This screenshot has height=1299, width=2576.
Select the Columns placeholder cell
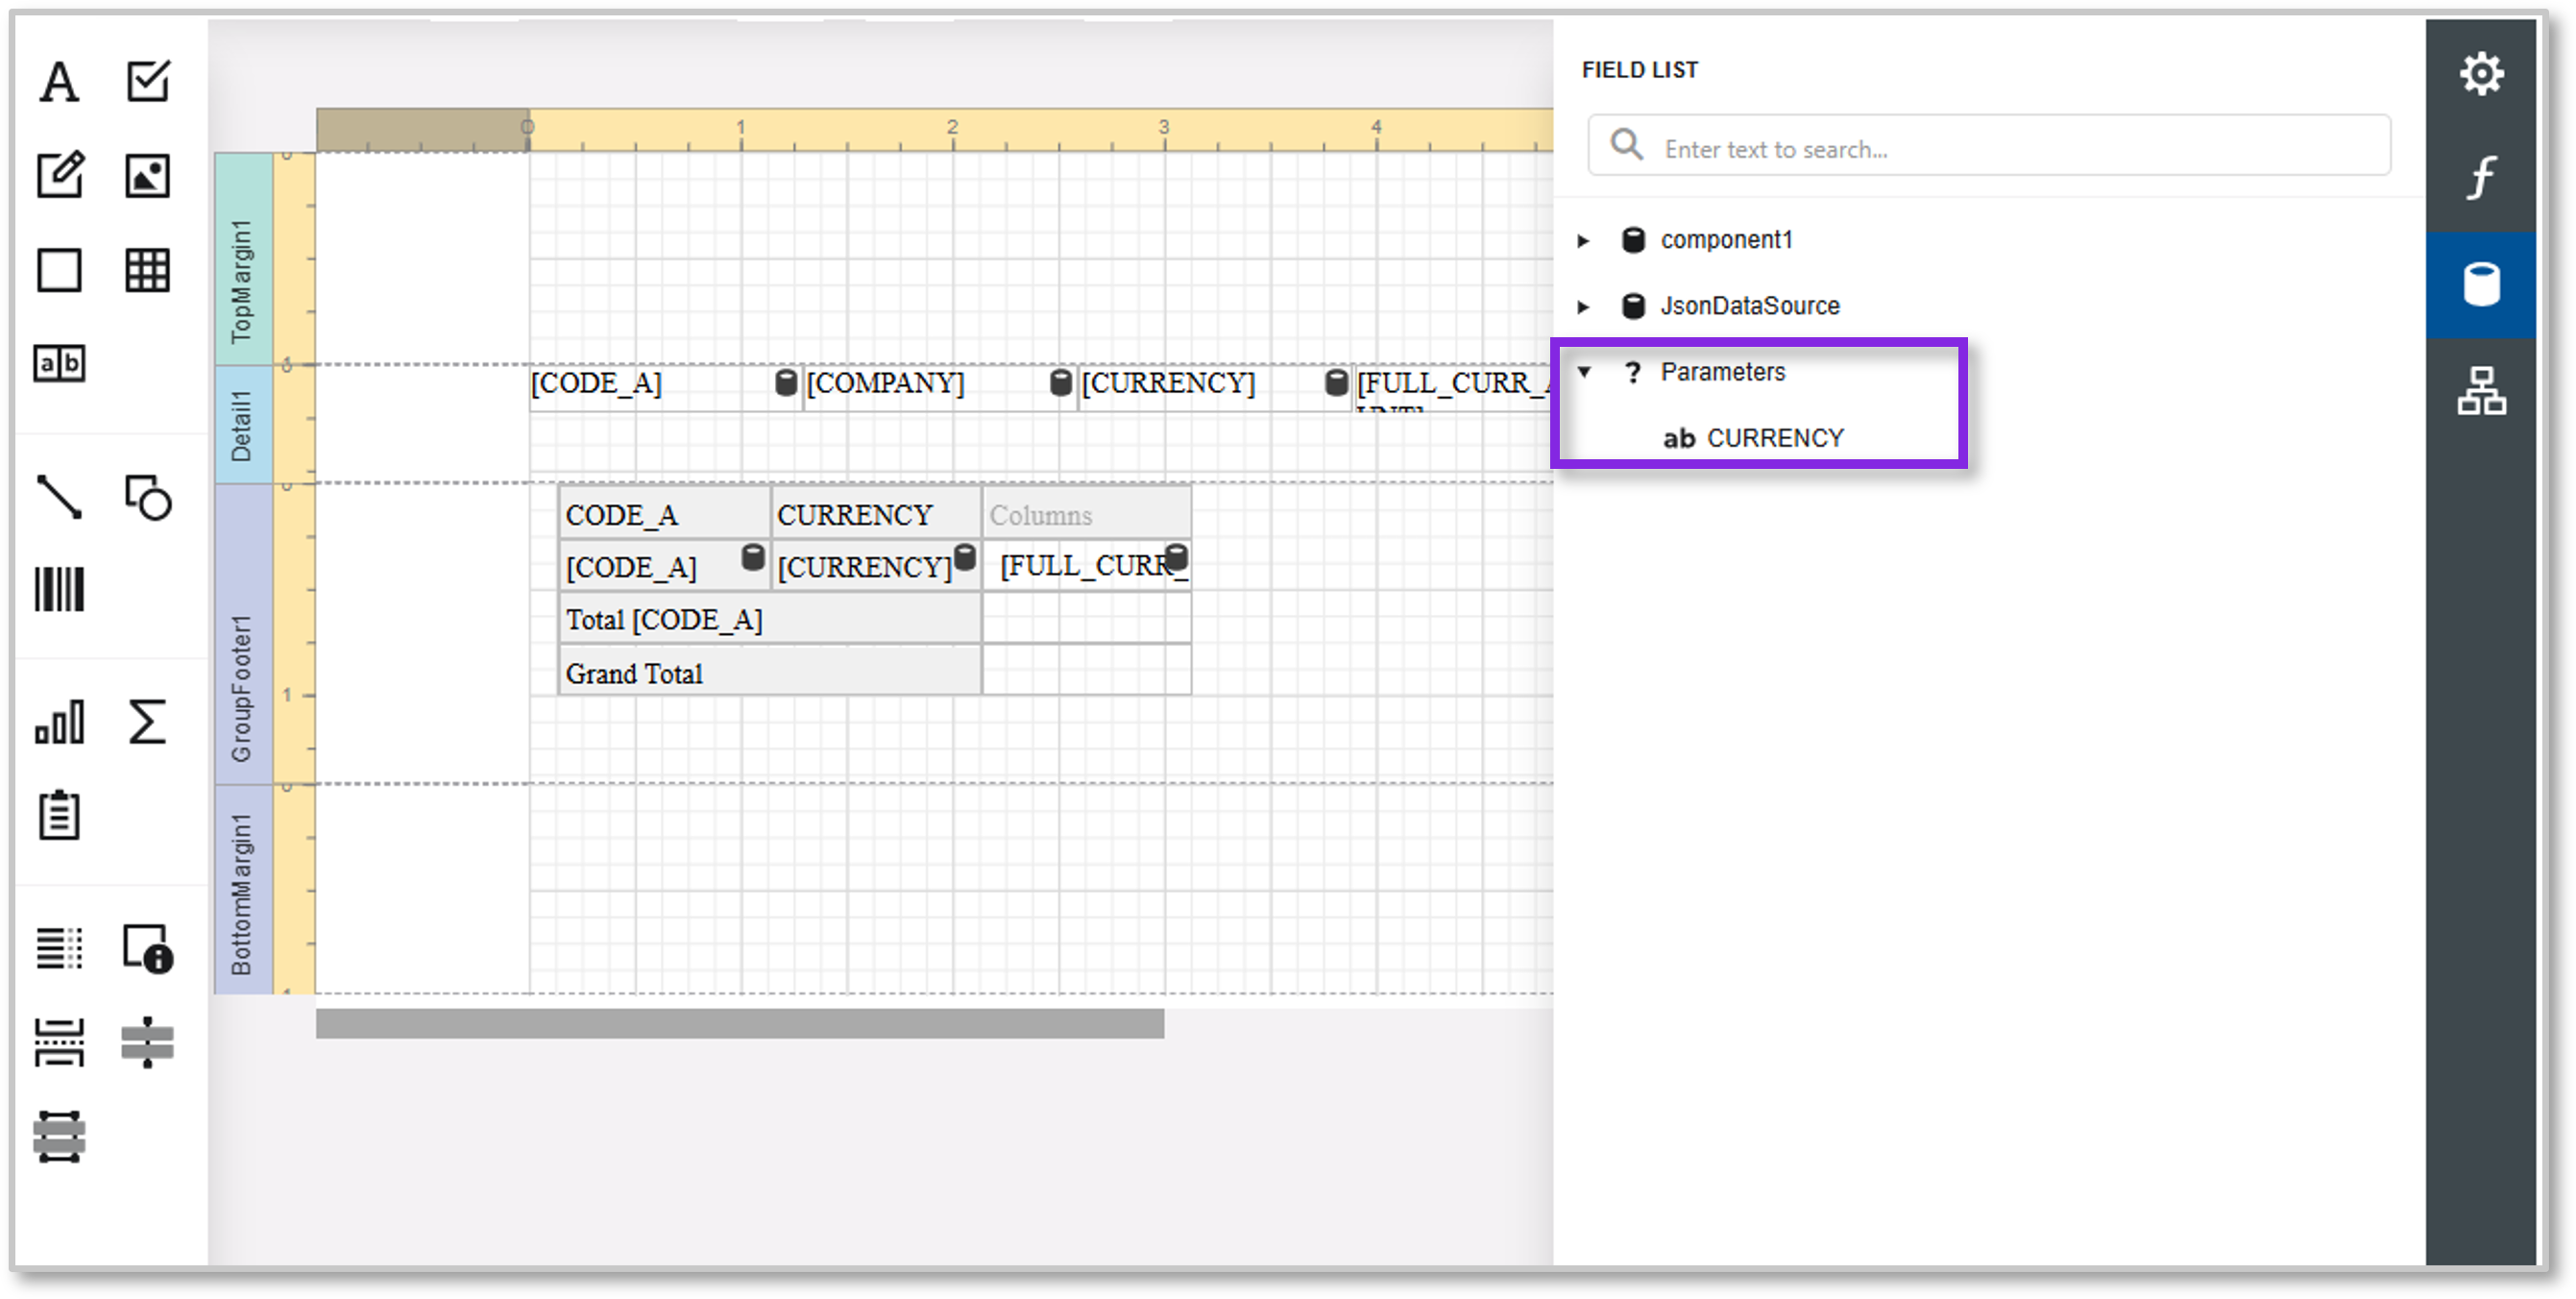click(x=1087, y=514)
